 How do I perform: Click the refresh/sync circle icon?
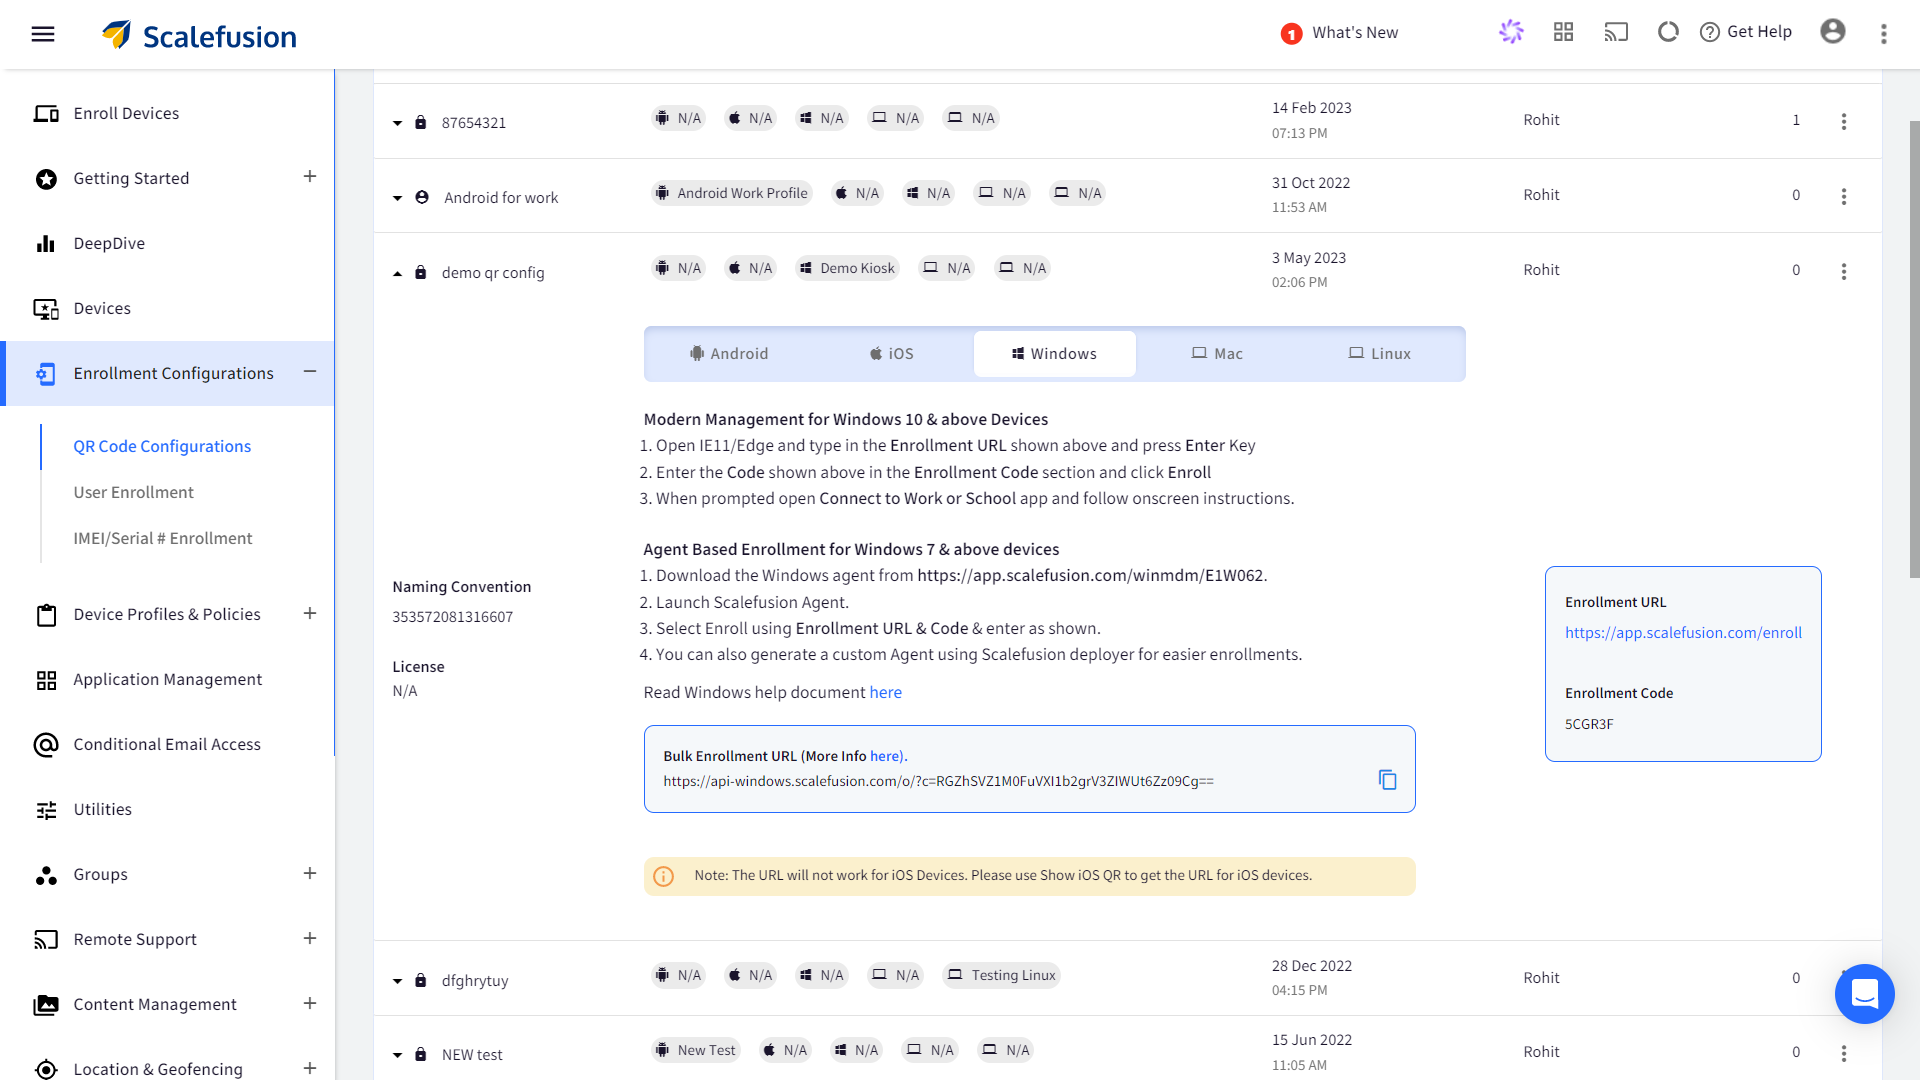pos(1668,32)
